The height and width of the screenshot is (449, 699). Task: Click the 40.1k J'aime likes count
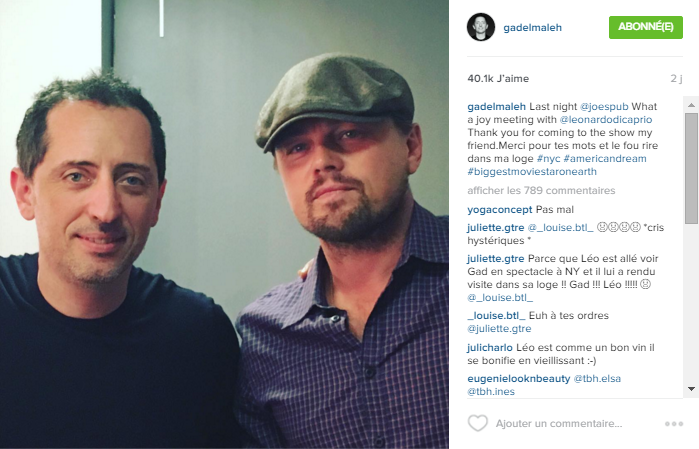point(498,78)
